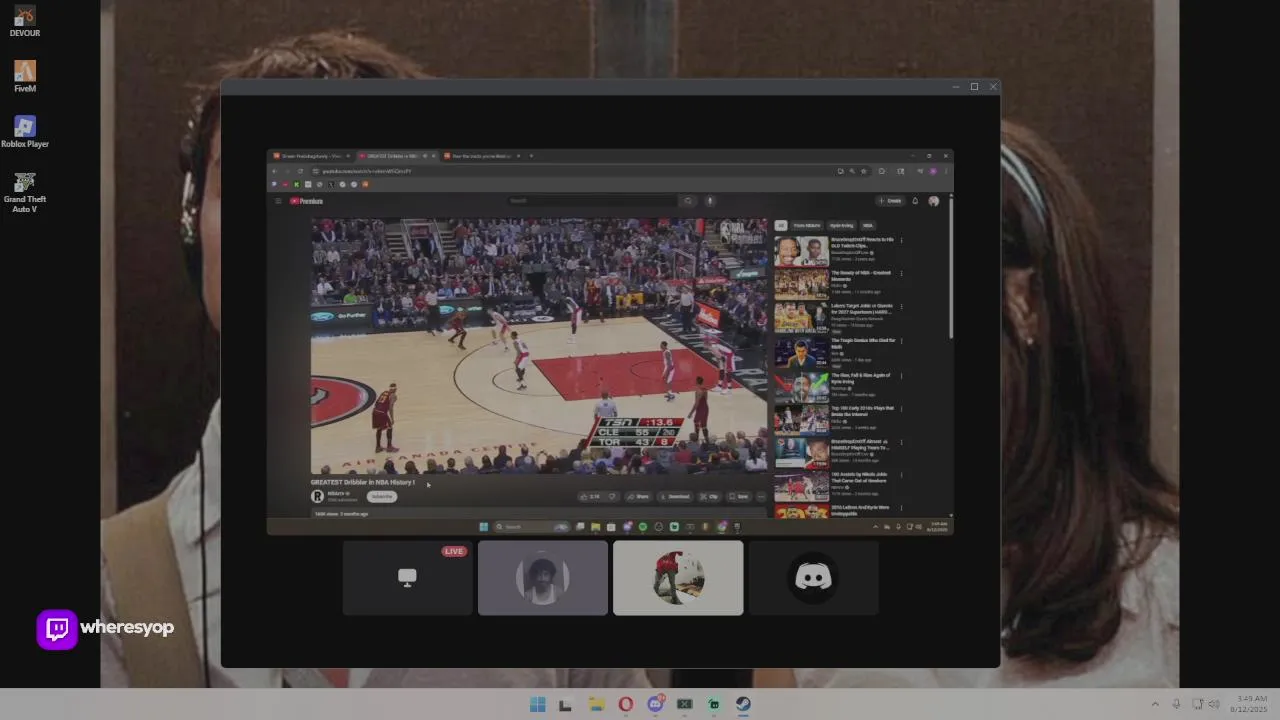Screen dimensions: 1280x720
Task: Open the YouTube account avatar in stream
Action: [x=934, y=201]
